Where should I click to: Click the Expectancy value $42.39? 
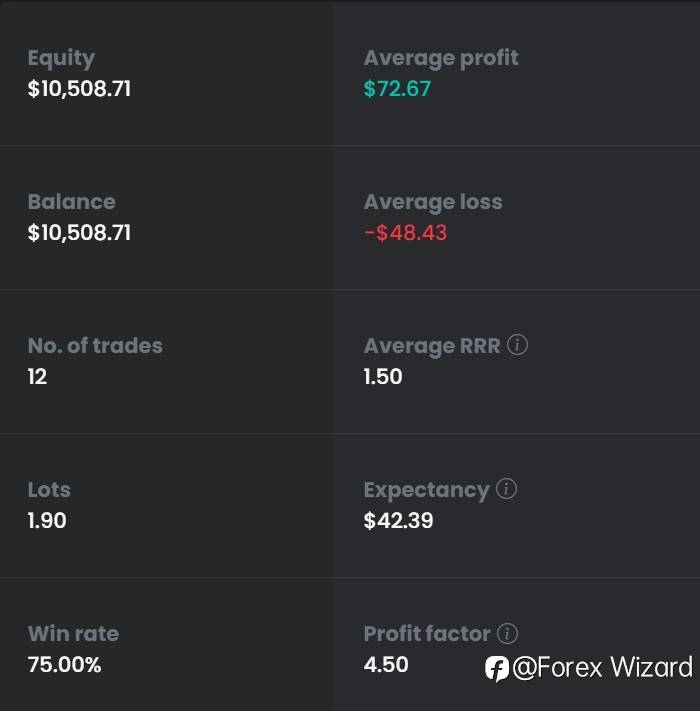pos(399,520)
